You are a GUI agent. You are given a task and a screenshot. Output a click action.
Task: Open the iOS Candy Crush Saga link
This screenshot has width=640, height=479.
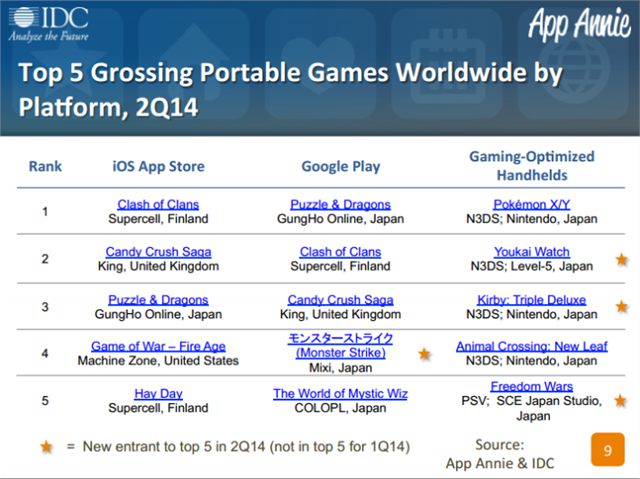pos(158,252)
